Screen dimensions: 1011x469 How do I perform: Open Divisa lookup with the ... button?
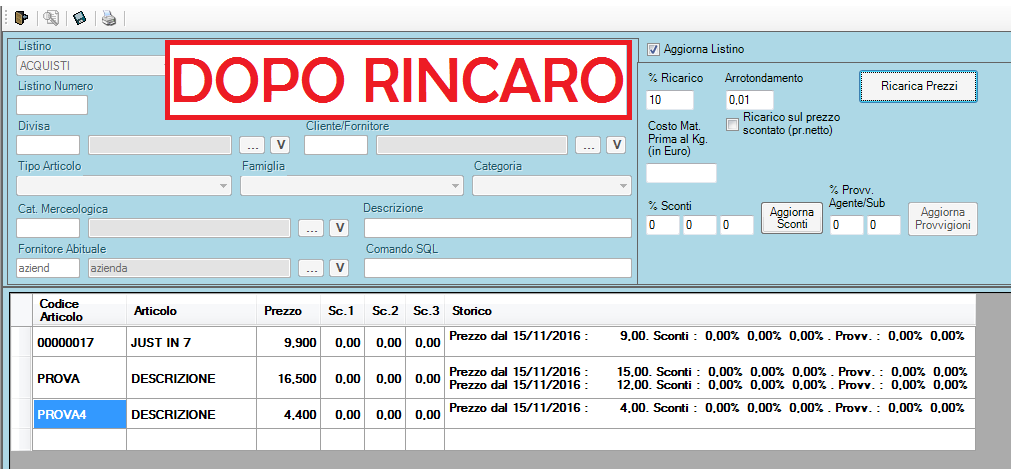pyautogui.click(x=252, y=145)
